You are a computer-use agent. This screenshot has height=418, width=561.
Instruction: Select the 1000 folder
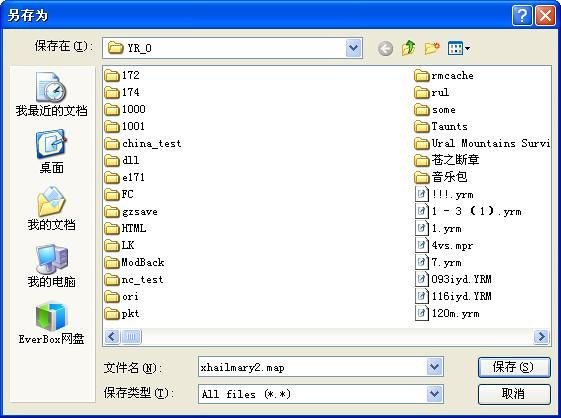[125, 109]
